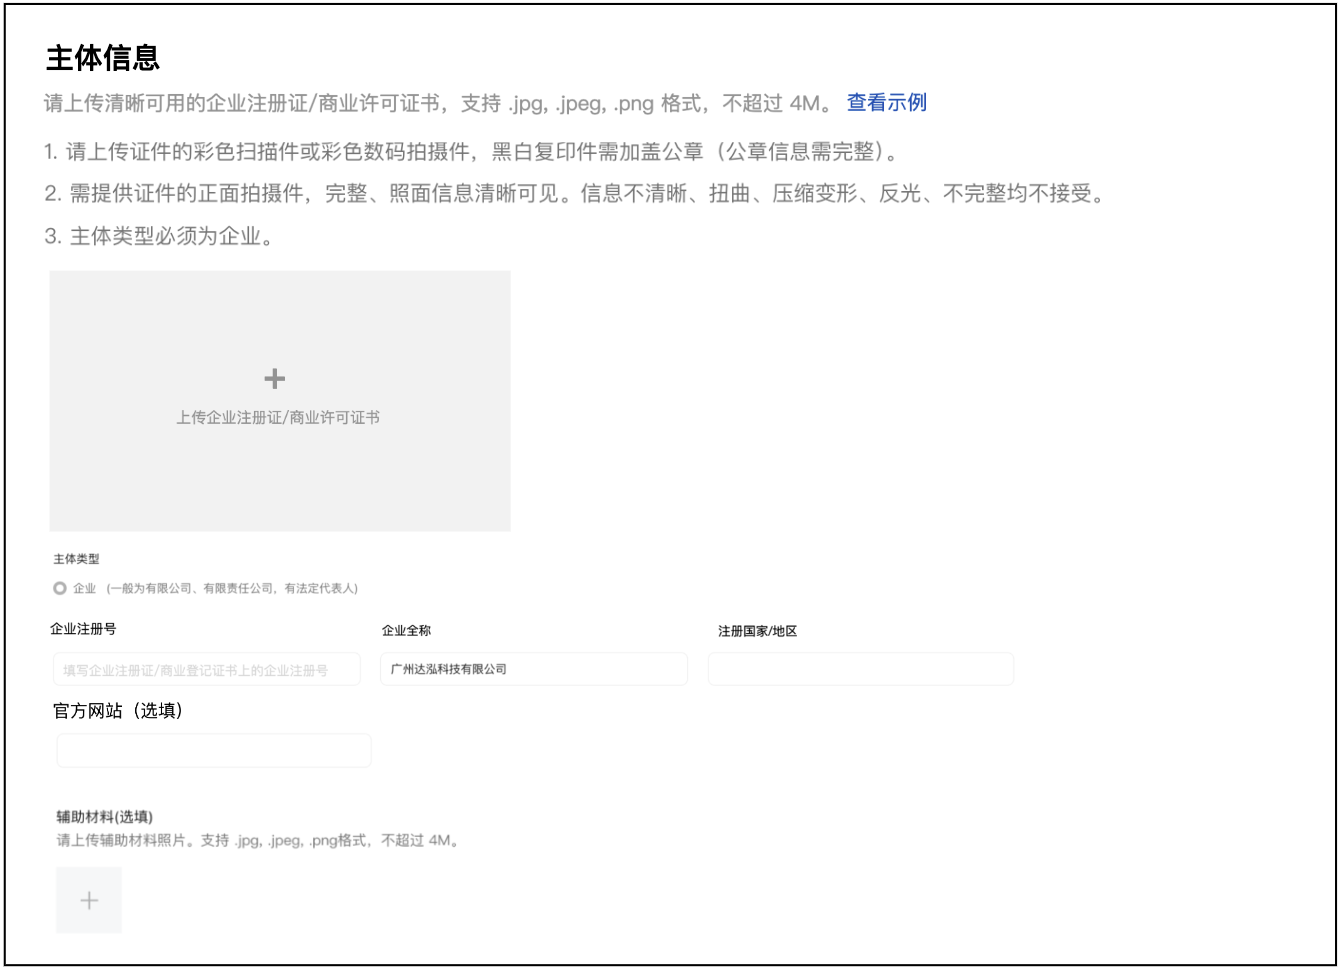The width and height of the screenshot is (1340, 968).
Task: Click the 企业全称 label text
Action: 406,631
